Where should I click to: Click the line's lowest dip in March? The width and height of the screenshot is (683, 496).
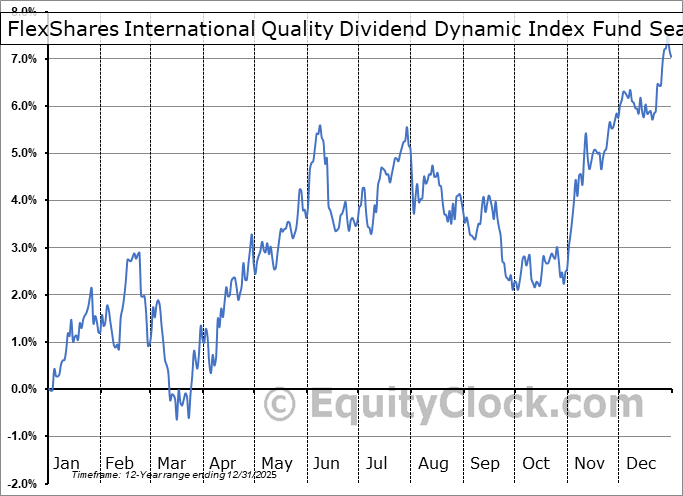click(177, 418)
